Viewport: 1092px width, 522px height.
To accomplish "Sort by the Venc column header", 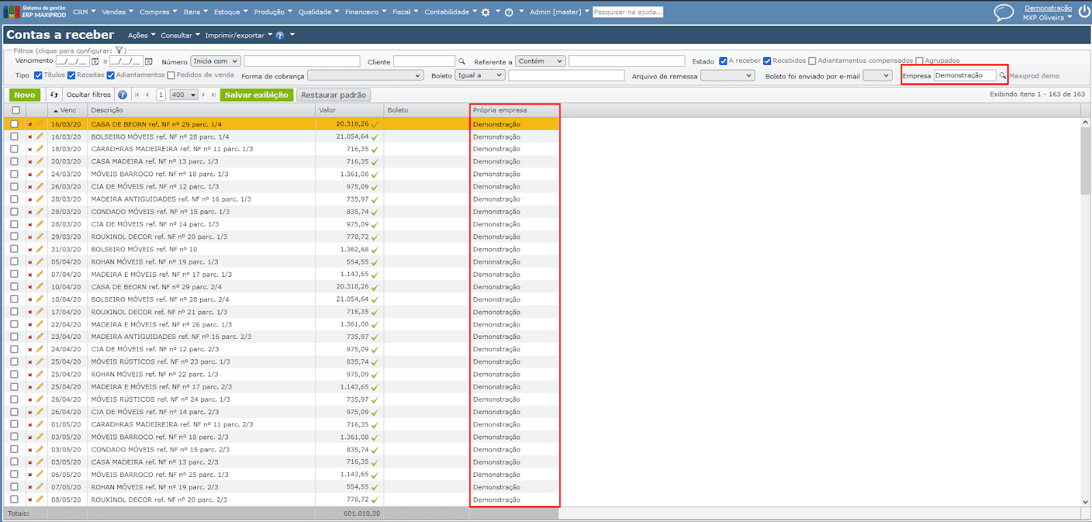I will click(x=68, y=110).
